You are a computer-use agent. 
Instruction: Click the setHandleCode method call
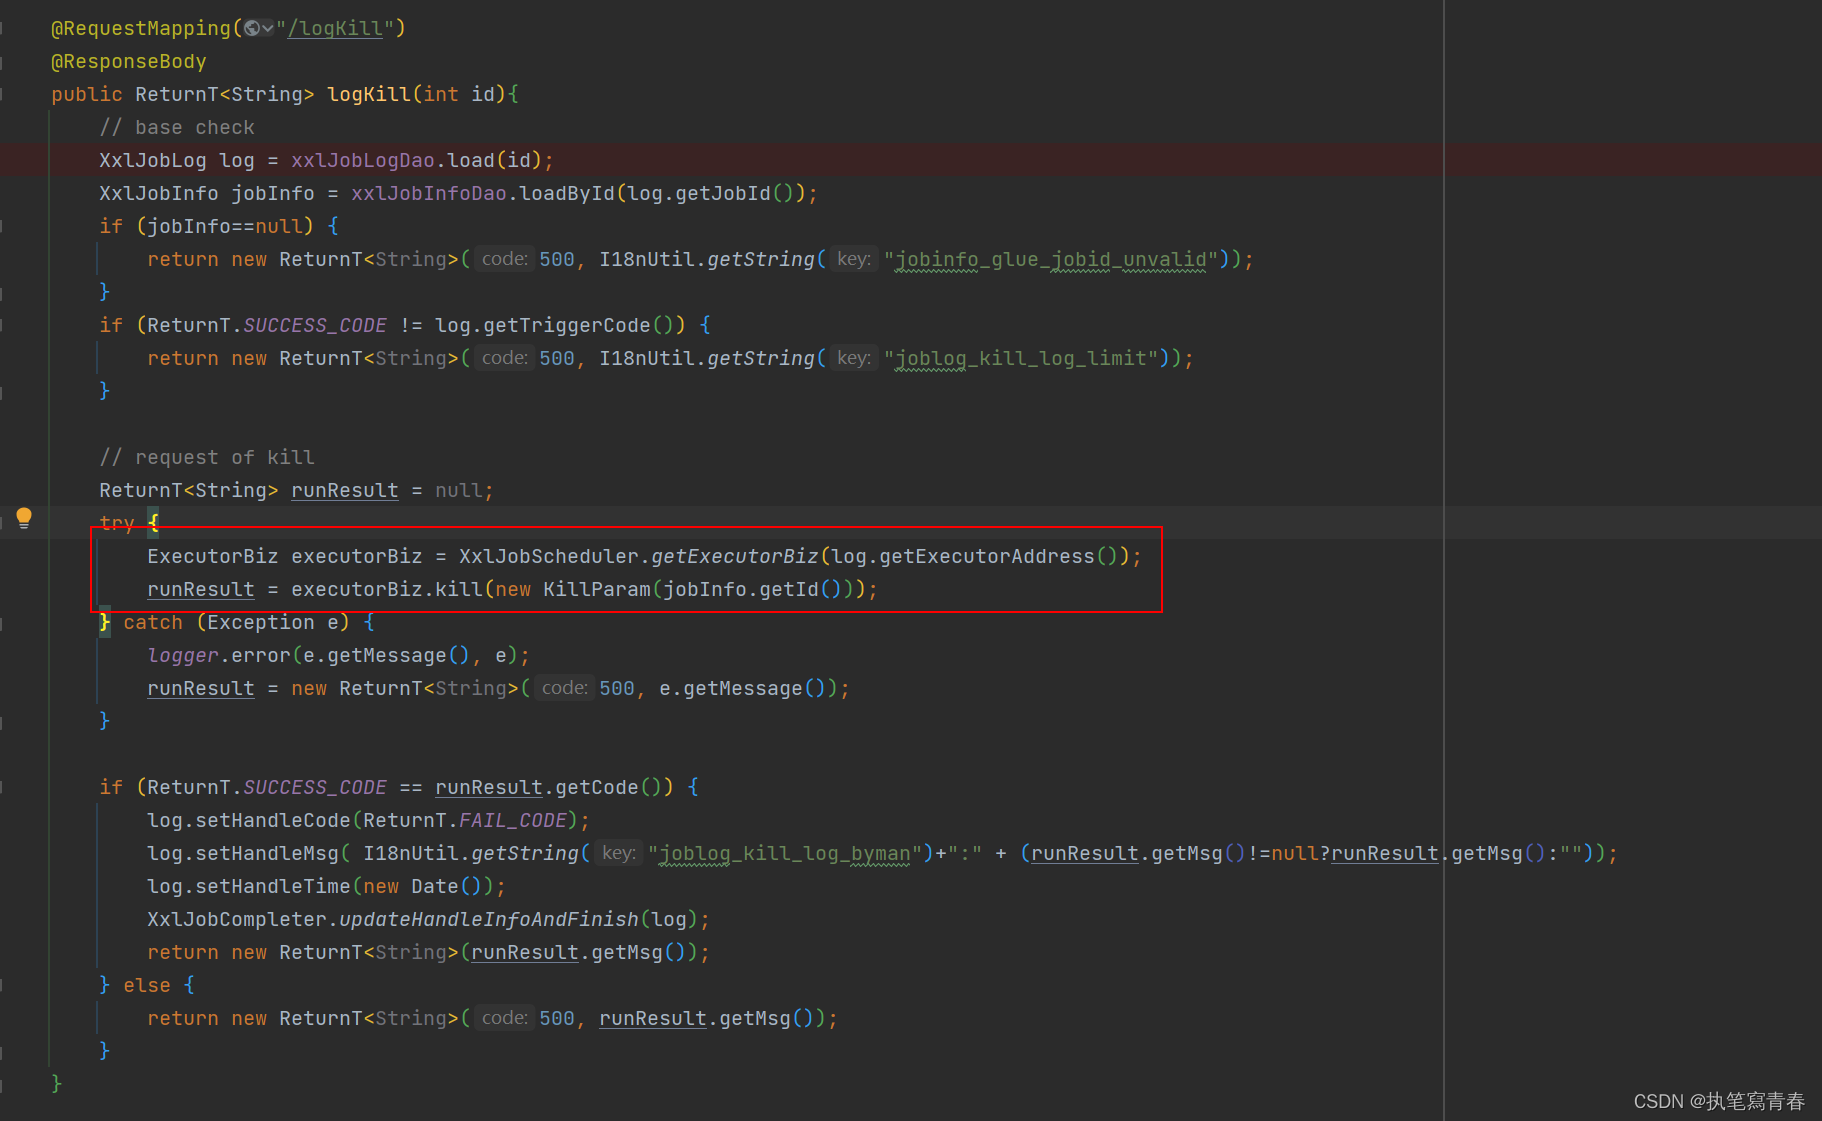[x=273, y=820]
